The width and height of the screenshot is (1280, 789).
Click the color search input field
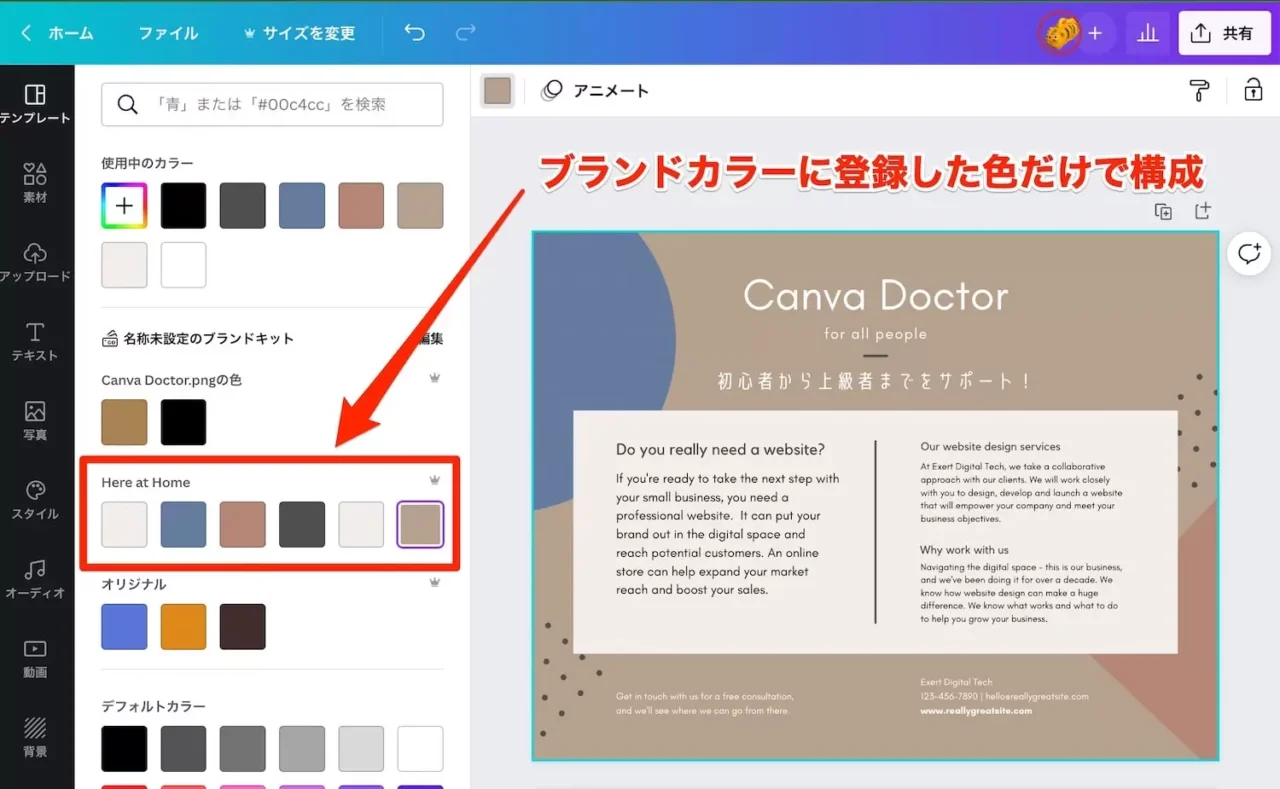[x=272, y=104]
